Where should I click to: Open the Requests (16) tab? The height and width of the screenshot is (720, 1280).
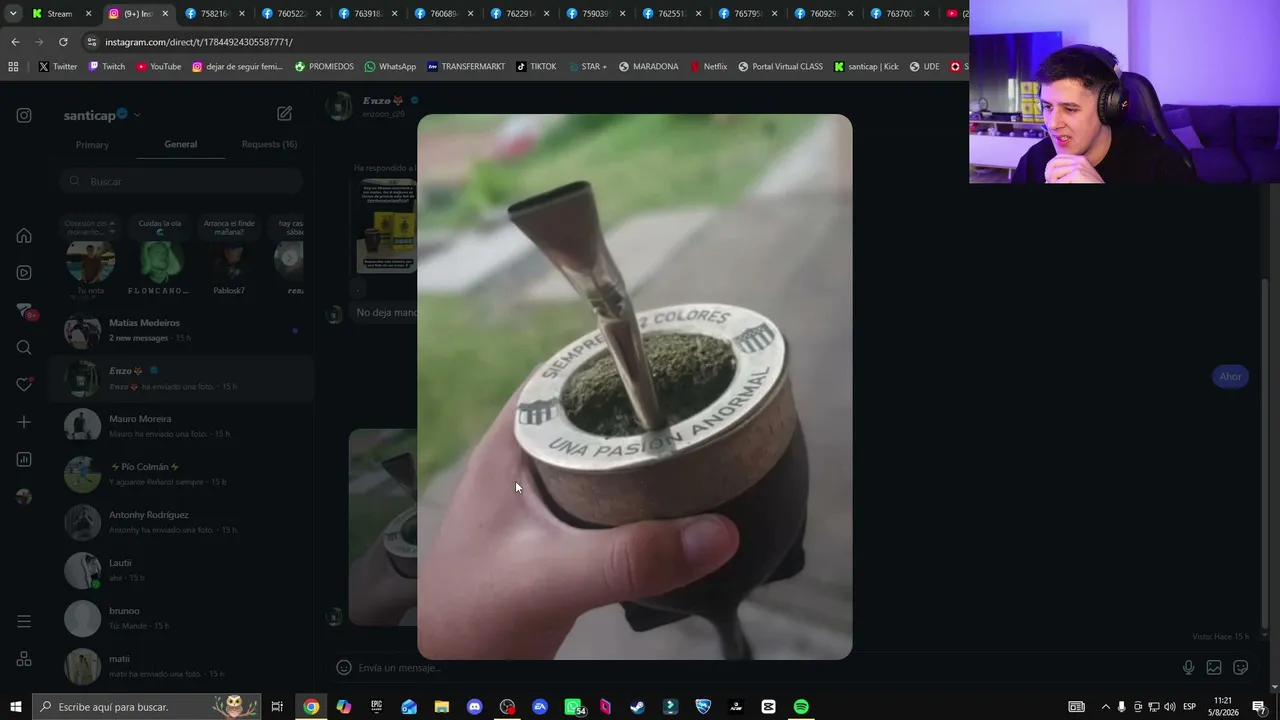pyautogui.click(x=269, y=144)
